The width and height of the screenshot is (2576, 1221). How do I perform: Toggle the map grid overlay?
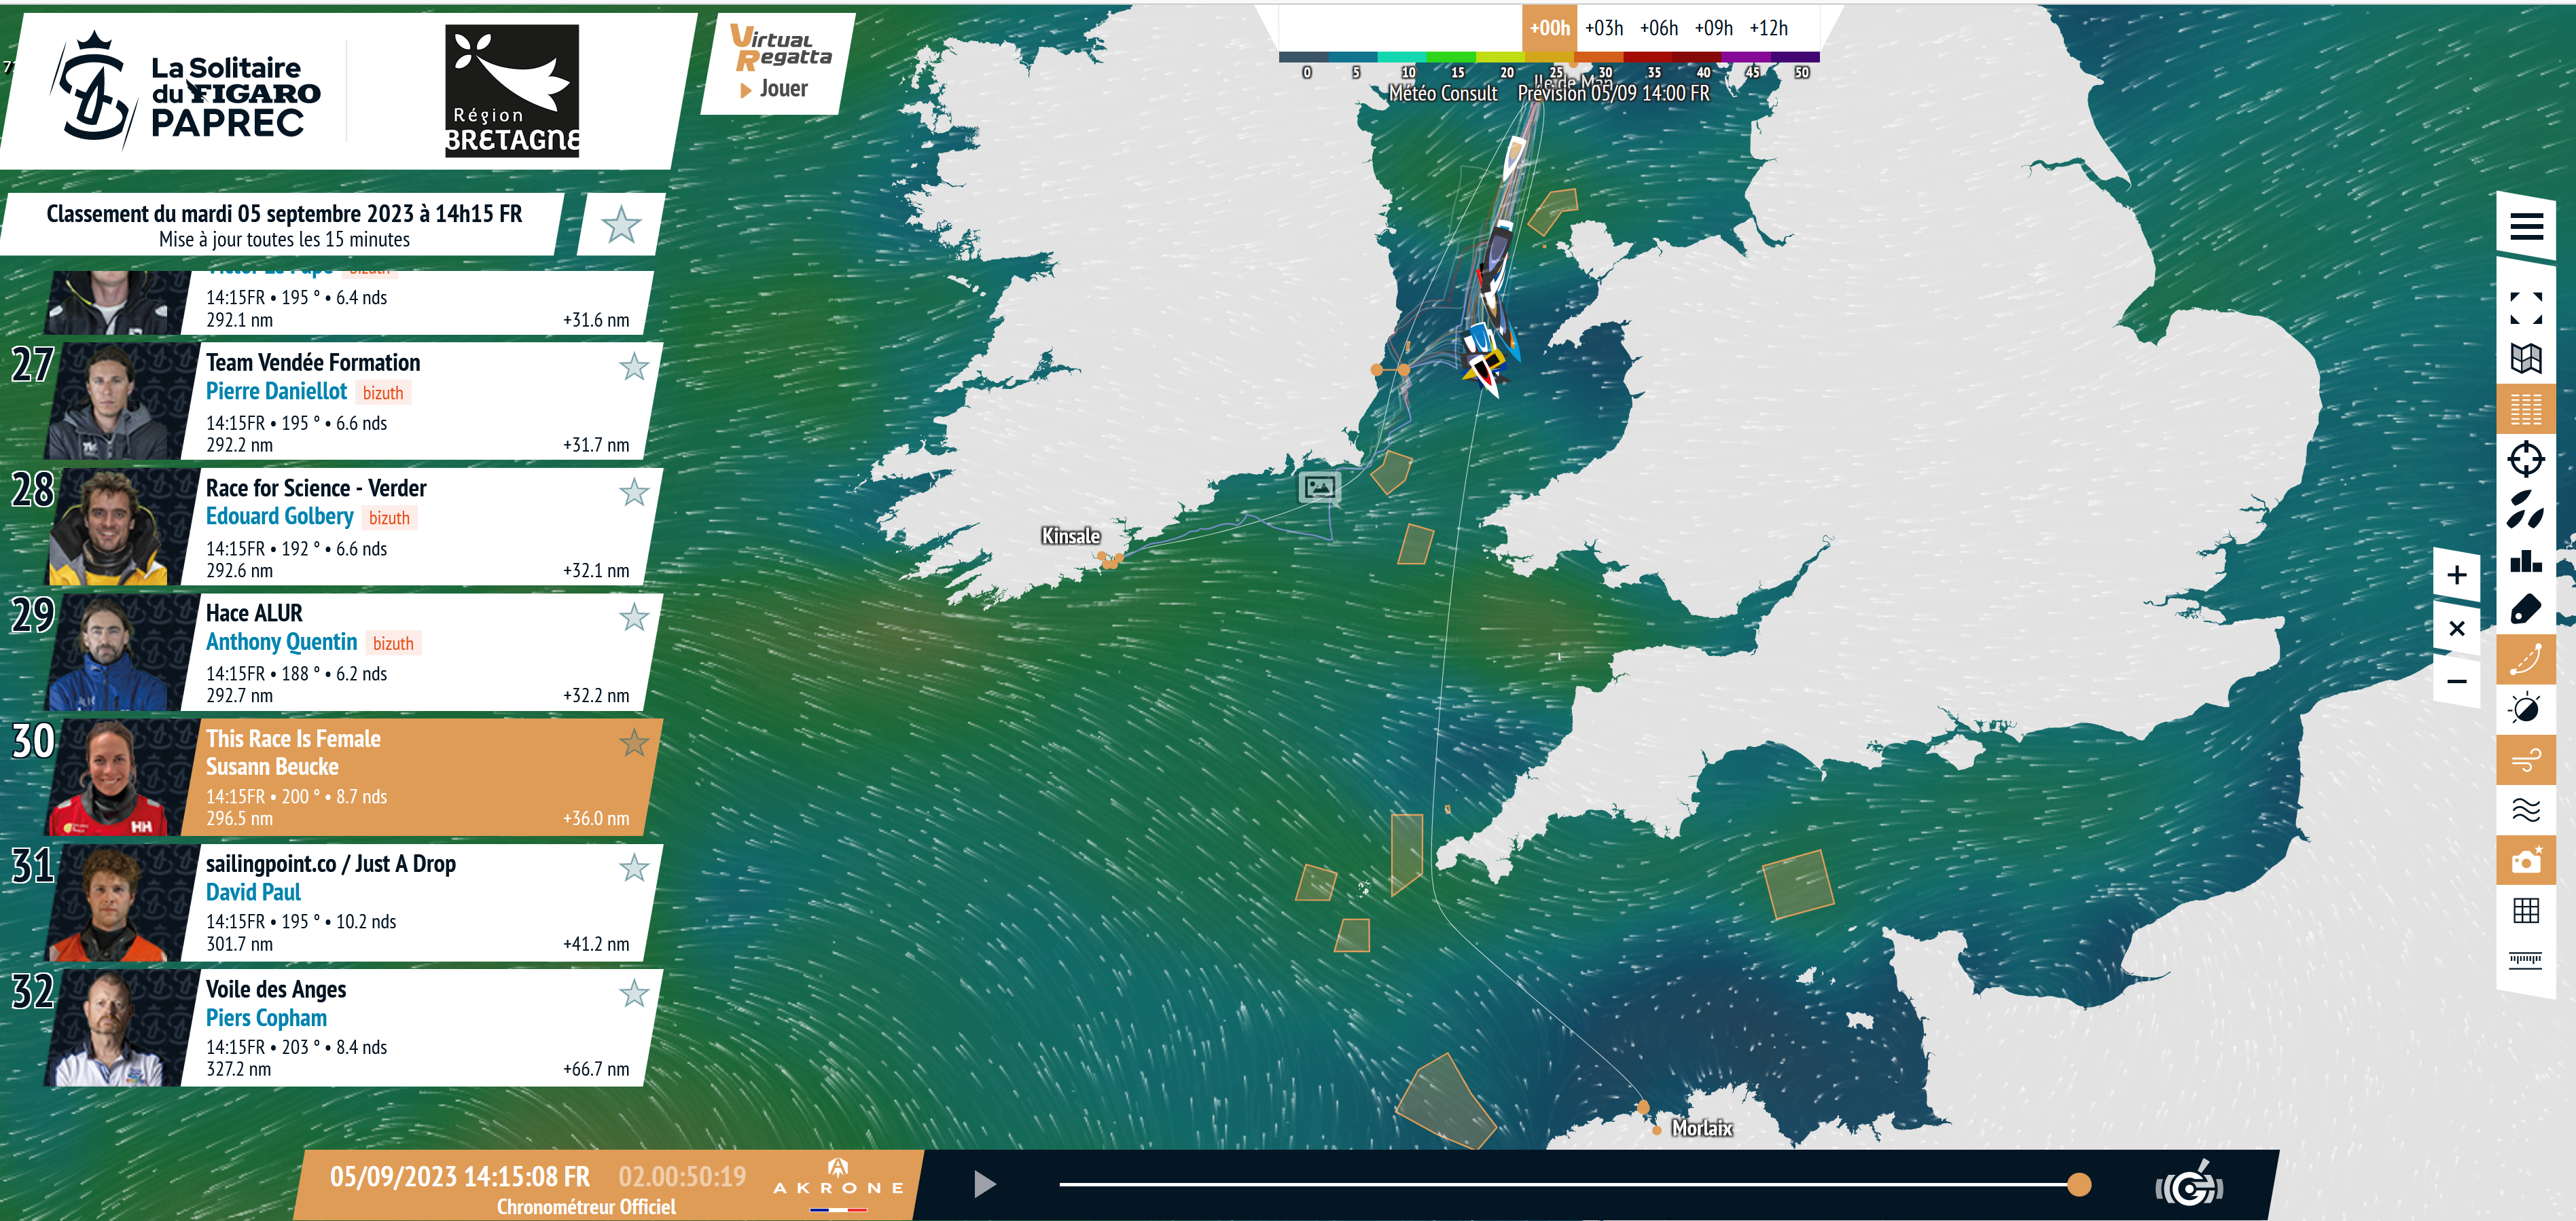pyautogui.click(x=2526, y=910)
